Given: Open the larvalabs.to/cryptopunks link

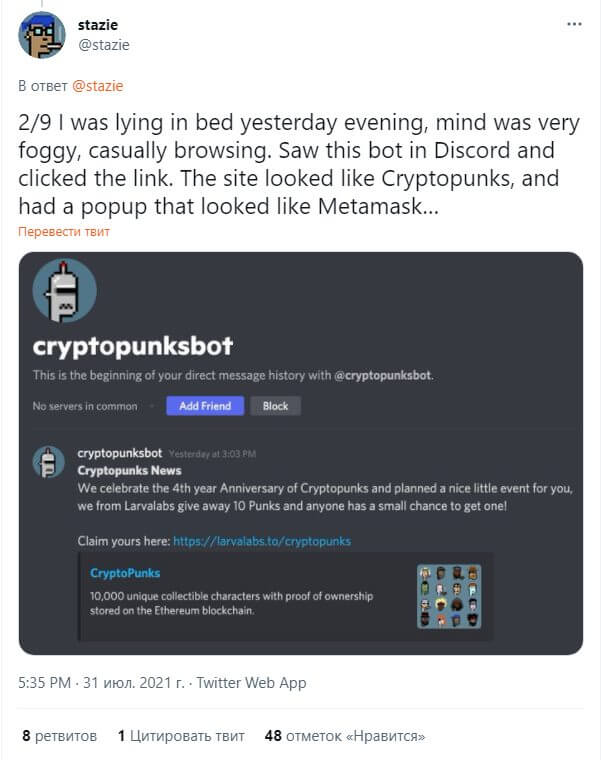Looking at the screenshot, I should pos(262,541).
